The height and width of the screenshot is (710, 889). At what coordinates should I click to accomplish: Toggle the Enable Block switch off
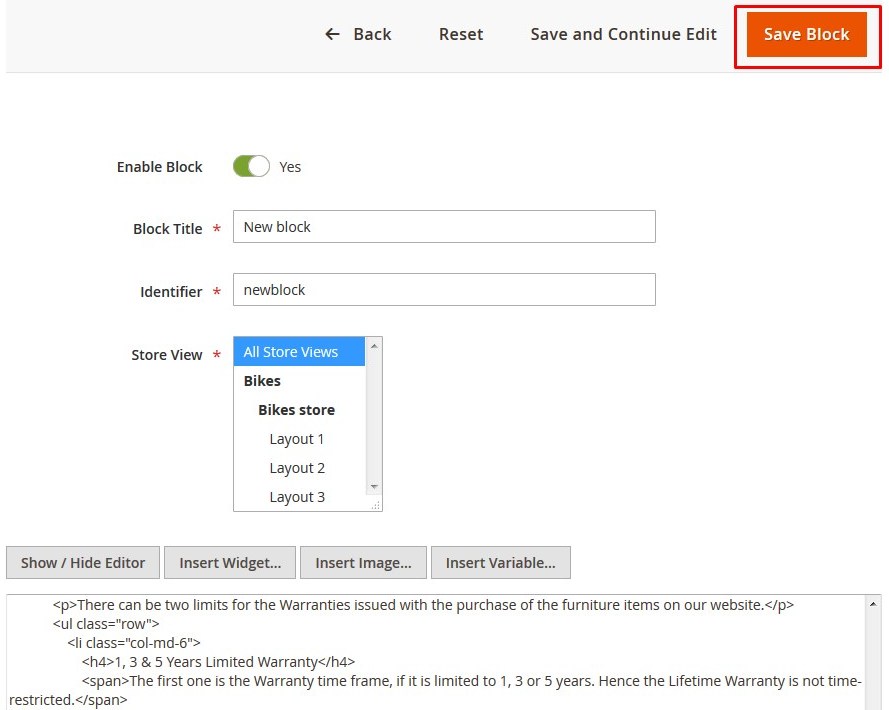251,167
